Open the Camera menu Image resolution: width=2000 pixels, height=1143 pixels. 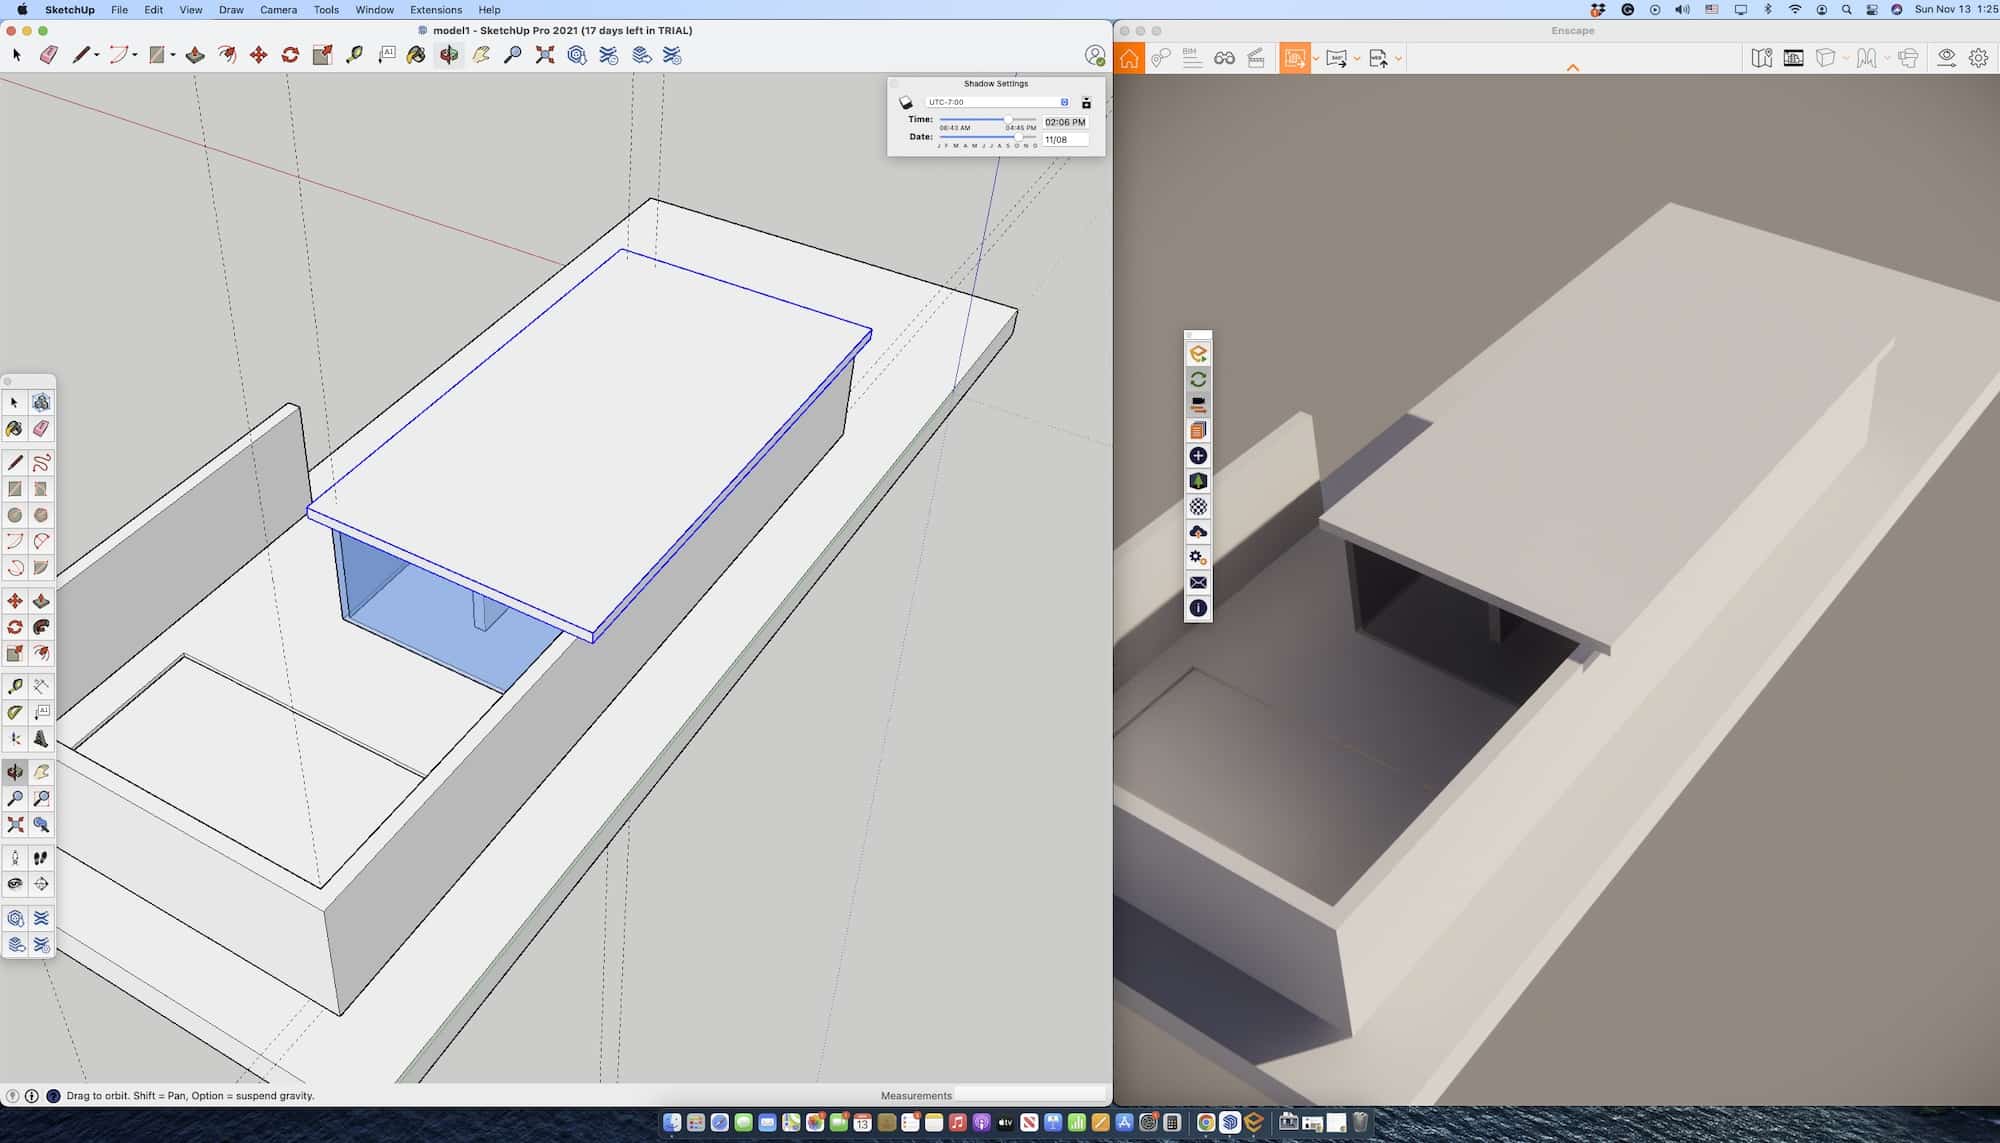click(278, 10)
